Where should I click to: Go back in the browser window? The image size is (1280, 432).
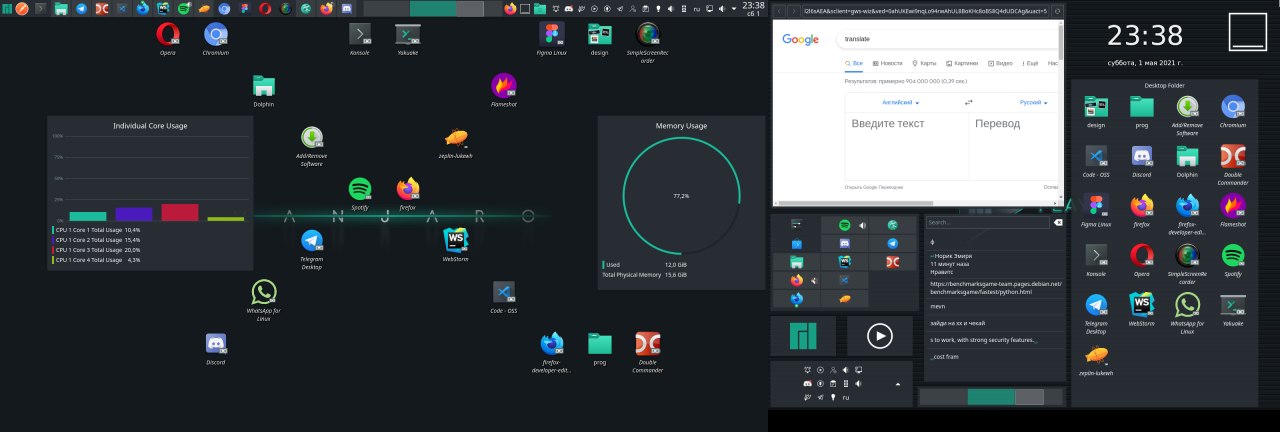click(778, 9)
